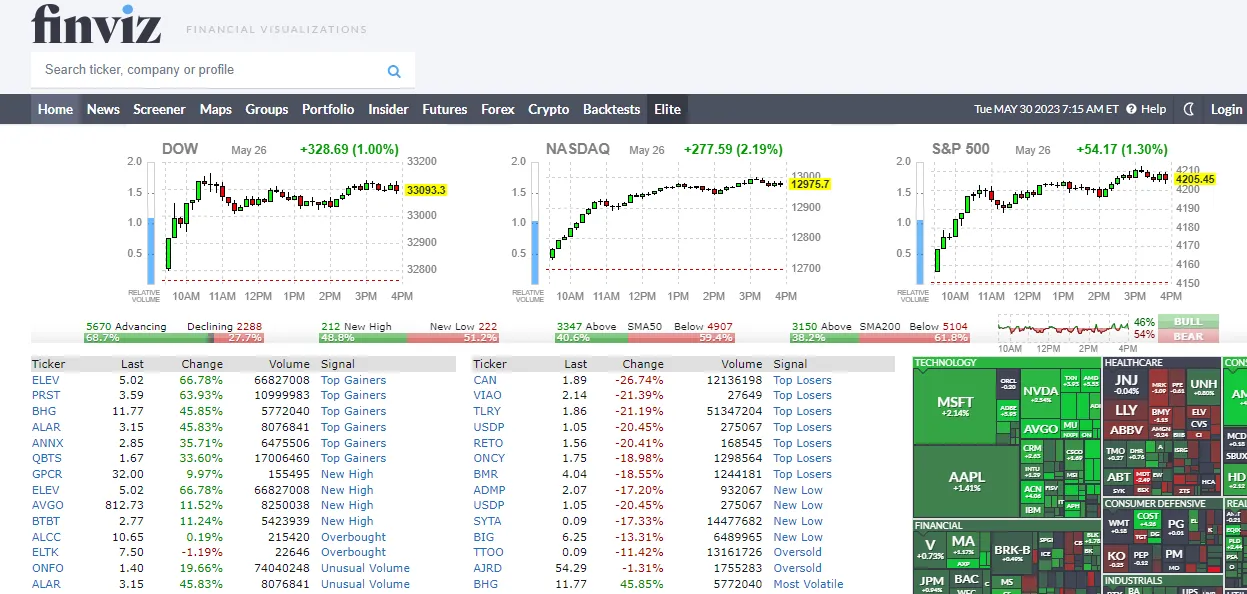Open the Forex page
The height and width of the screenshot is (594, 1247).
(x=498, y=109)
